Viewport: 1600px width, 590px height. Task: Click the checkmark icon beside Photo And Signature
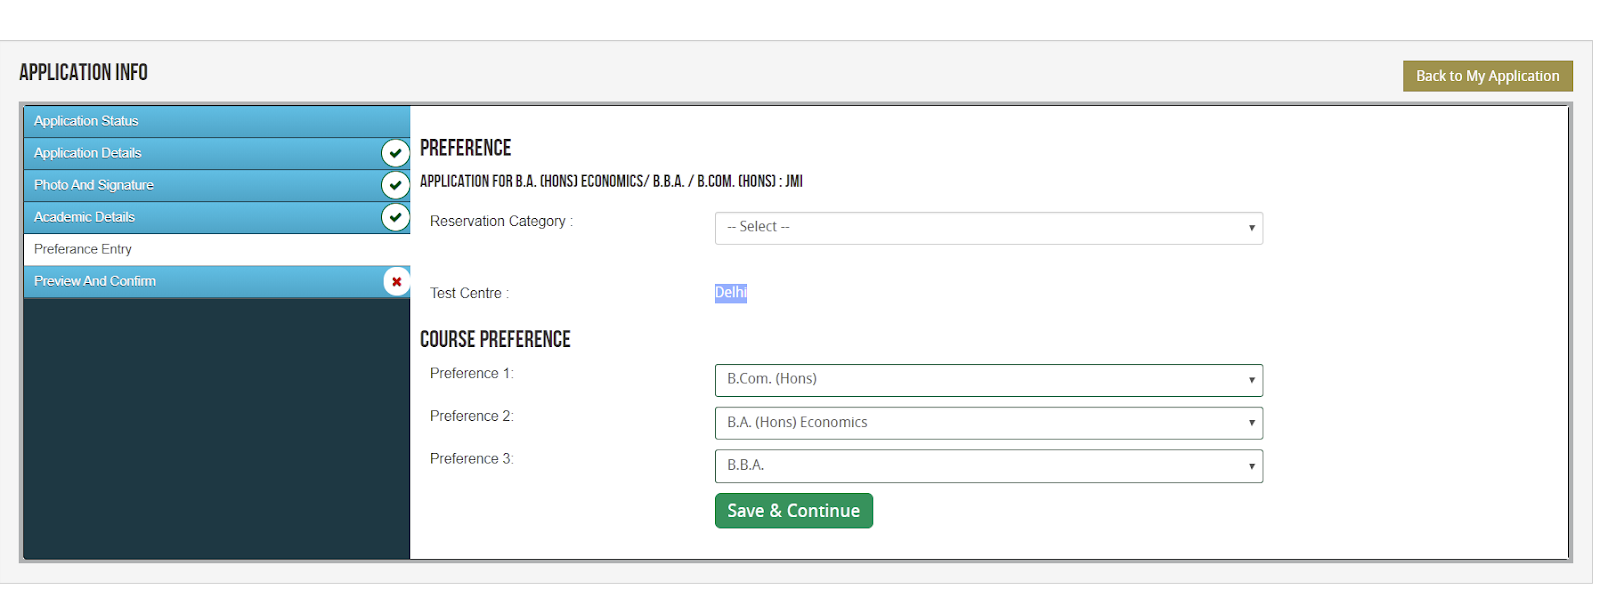coord(396,185)
